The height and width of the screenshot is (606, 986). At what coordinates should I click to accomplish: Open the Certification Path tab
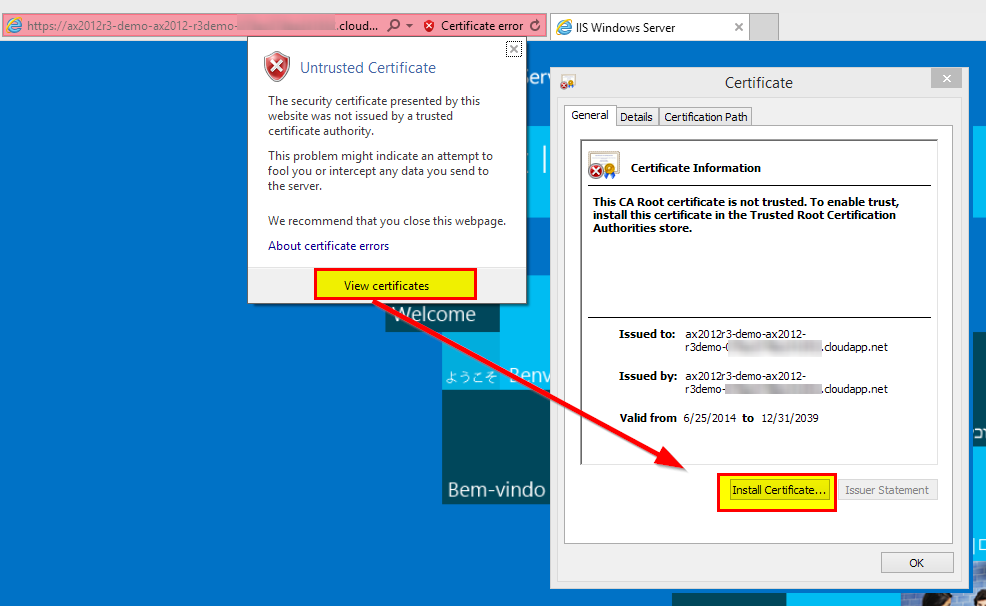pyautogui.click(x=705, y=117)
